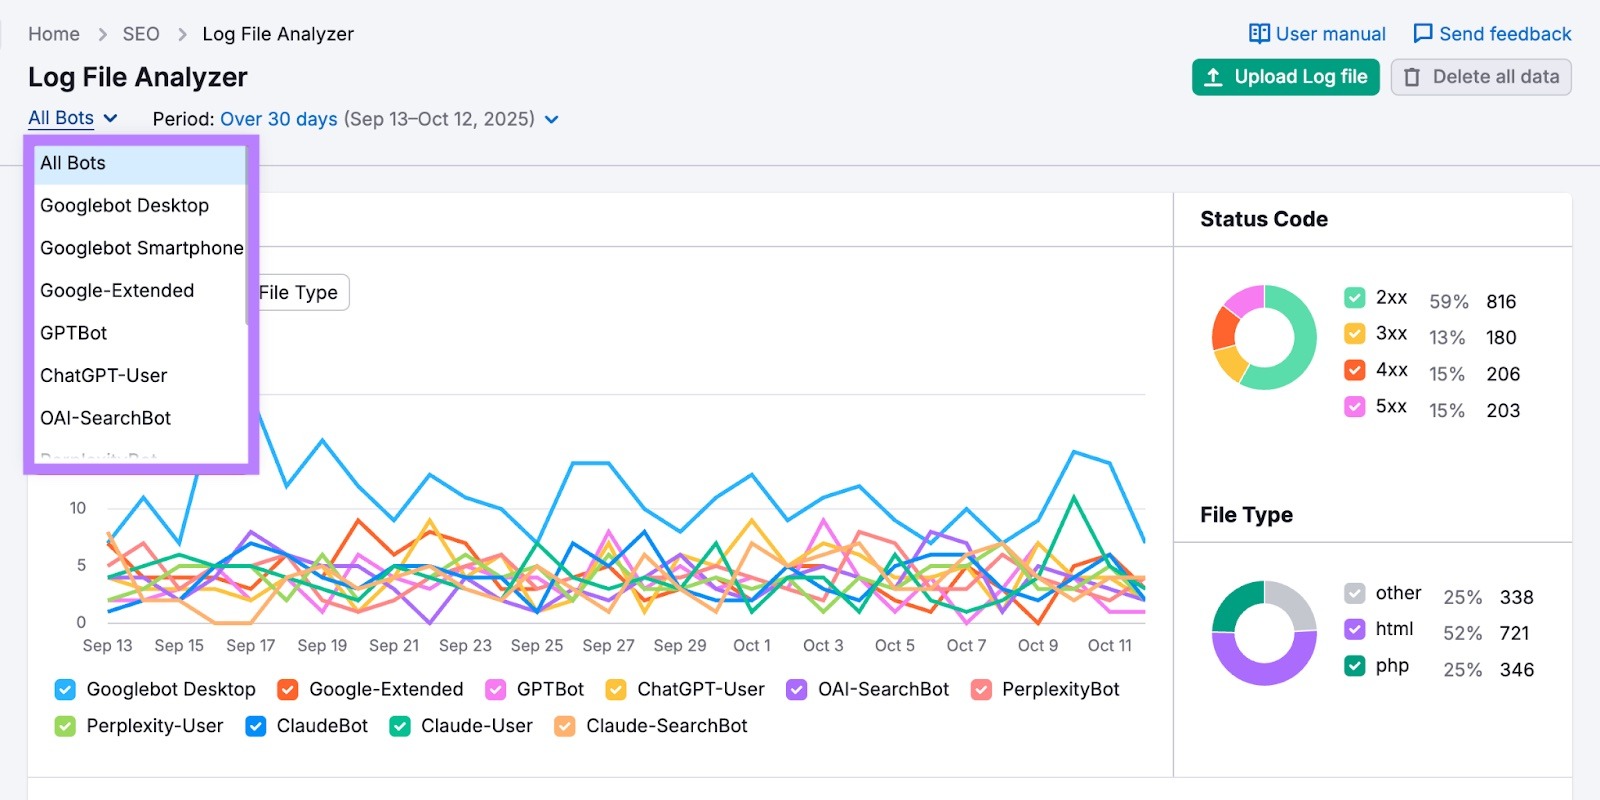Toggle the PerplexityBot legend checkbox
1600x800 pixels.
point(981,689)
